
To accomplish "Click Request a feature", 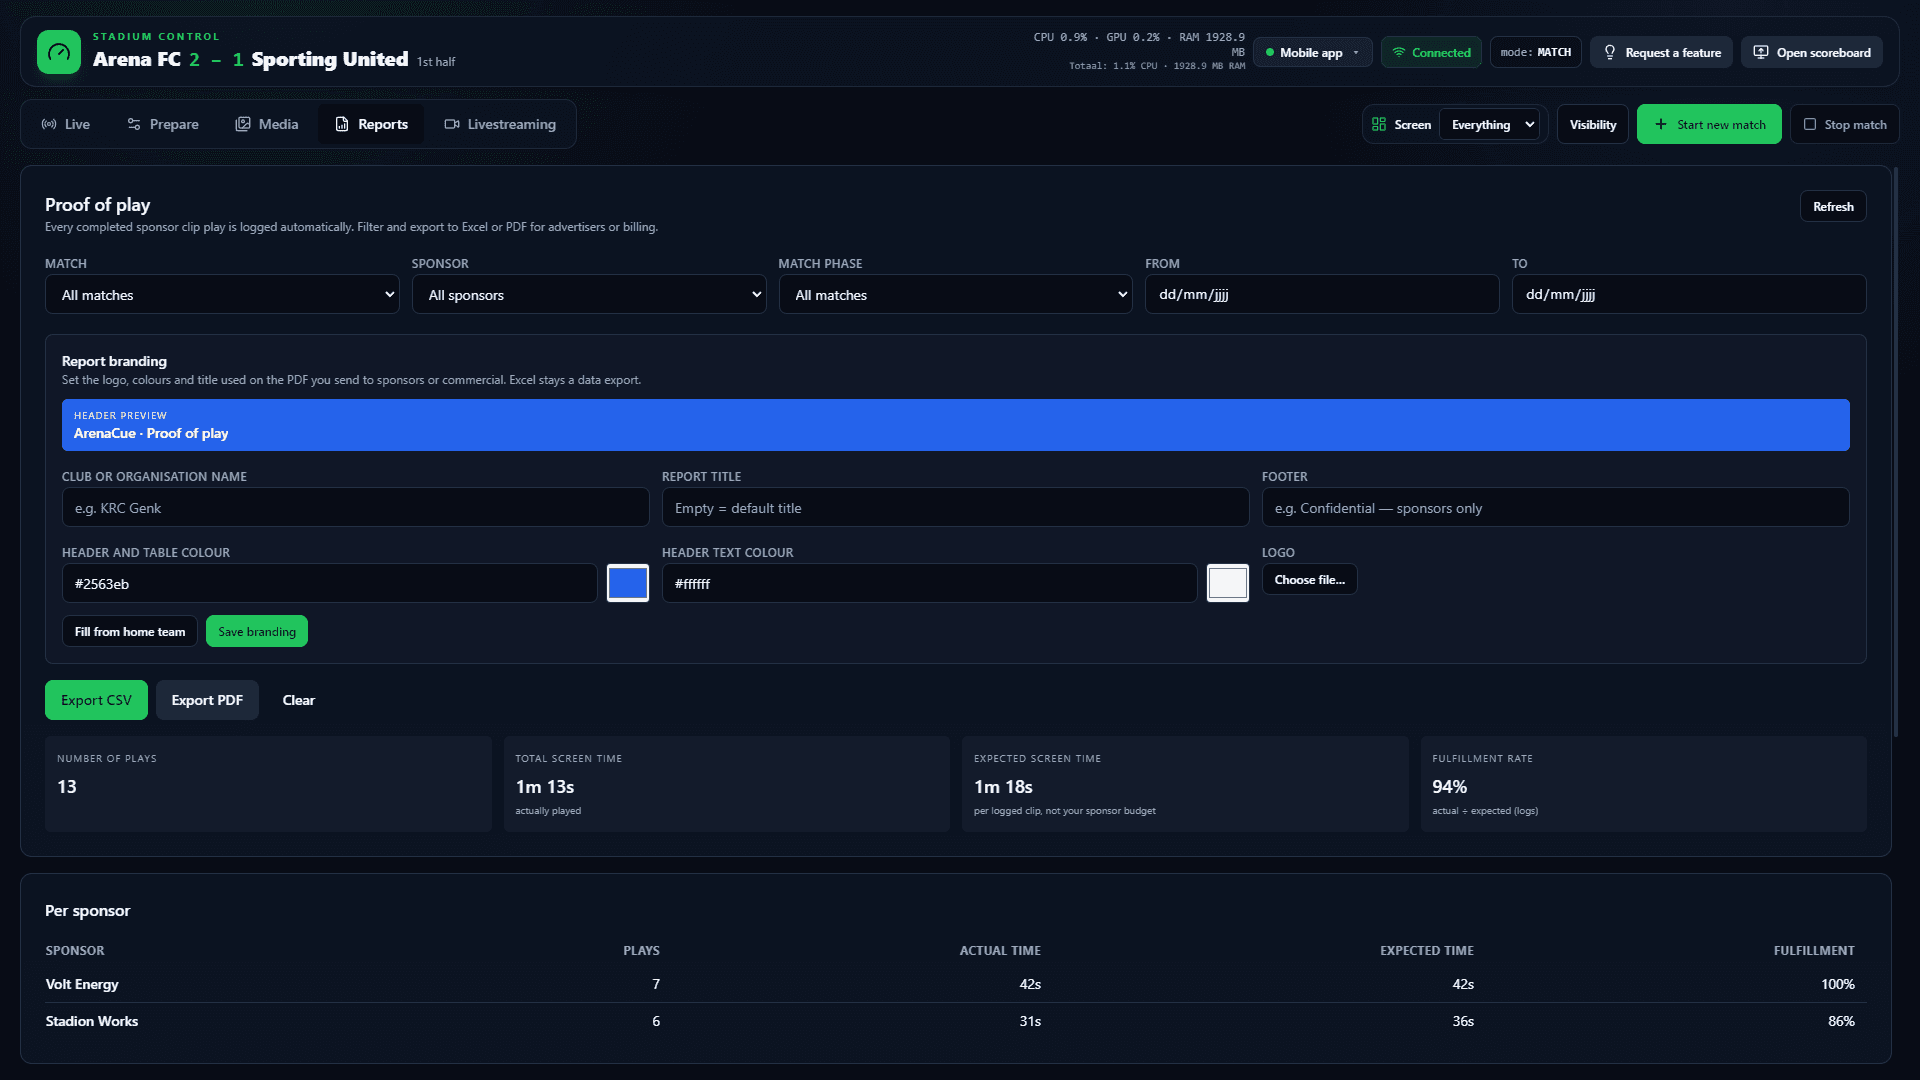I will coord(1662,52).
